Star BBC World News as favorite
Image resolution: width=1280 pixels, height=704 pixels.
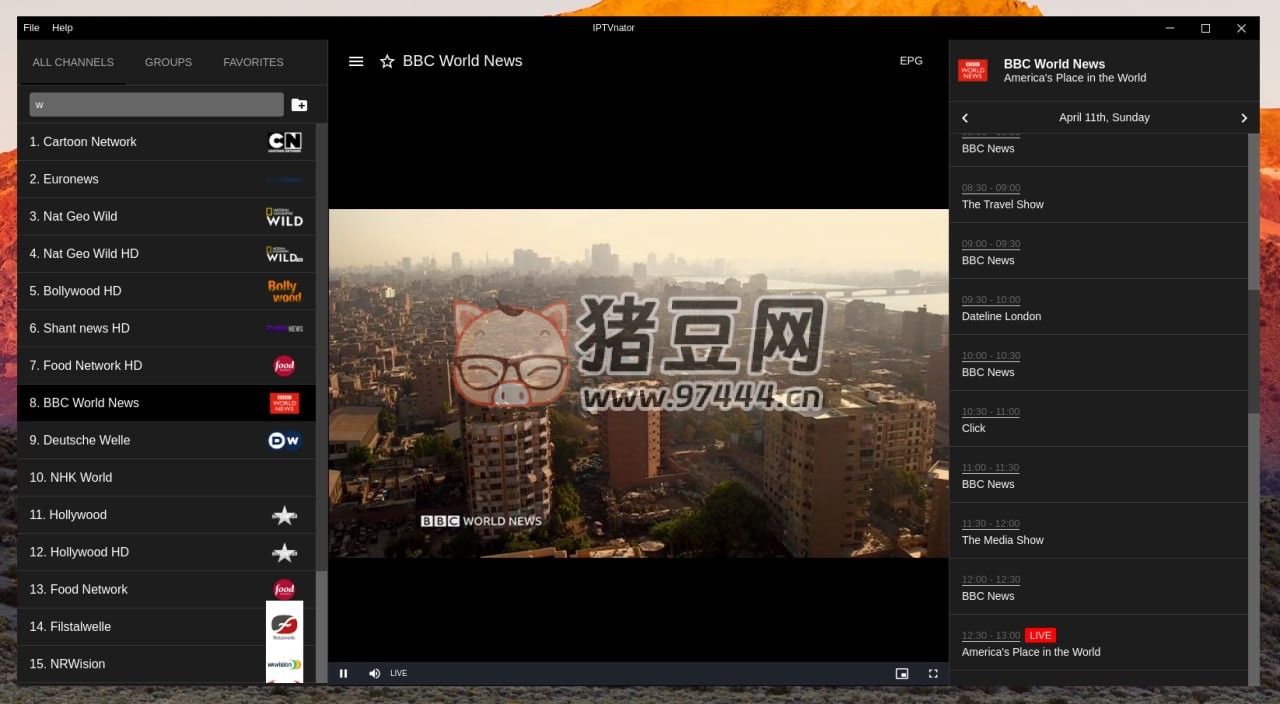(x=387, y=62)
